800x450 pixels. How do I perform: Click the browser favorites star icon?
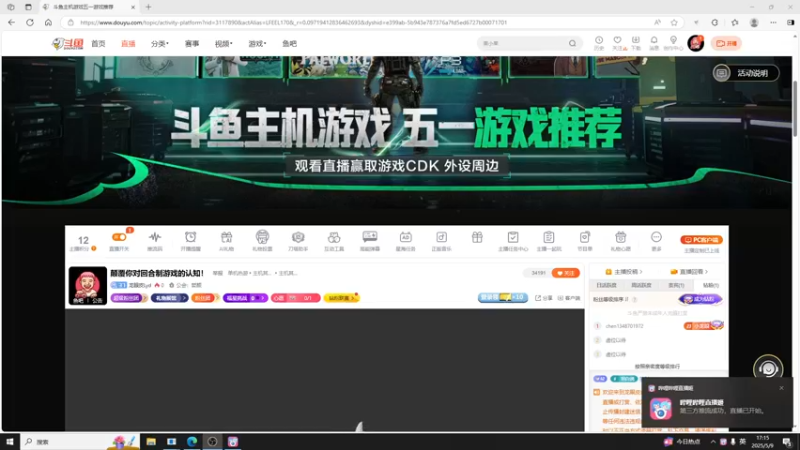coord(674,22)
